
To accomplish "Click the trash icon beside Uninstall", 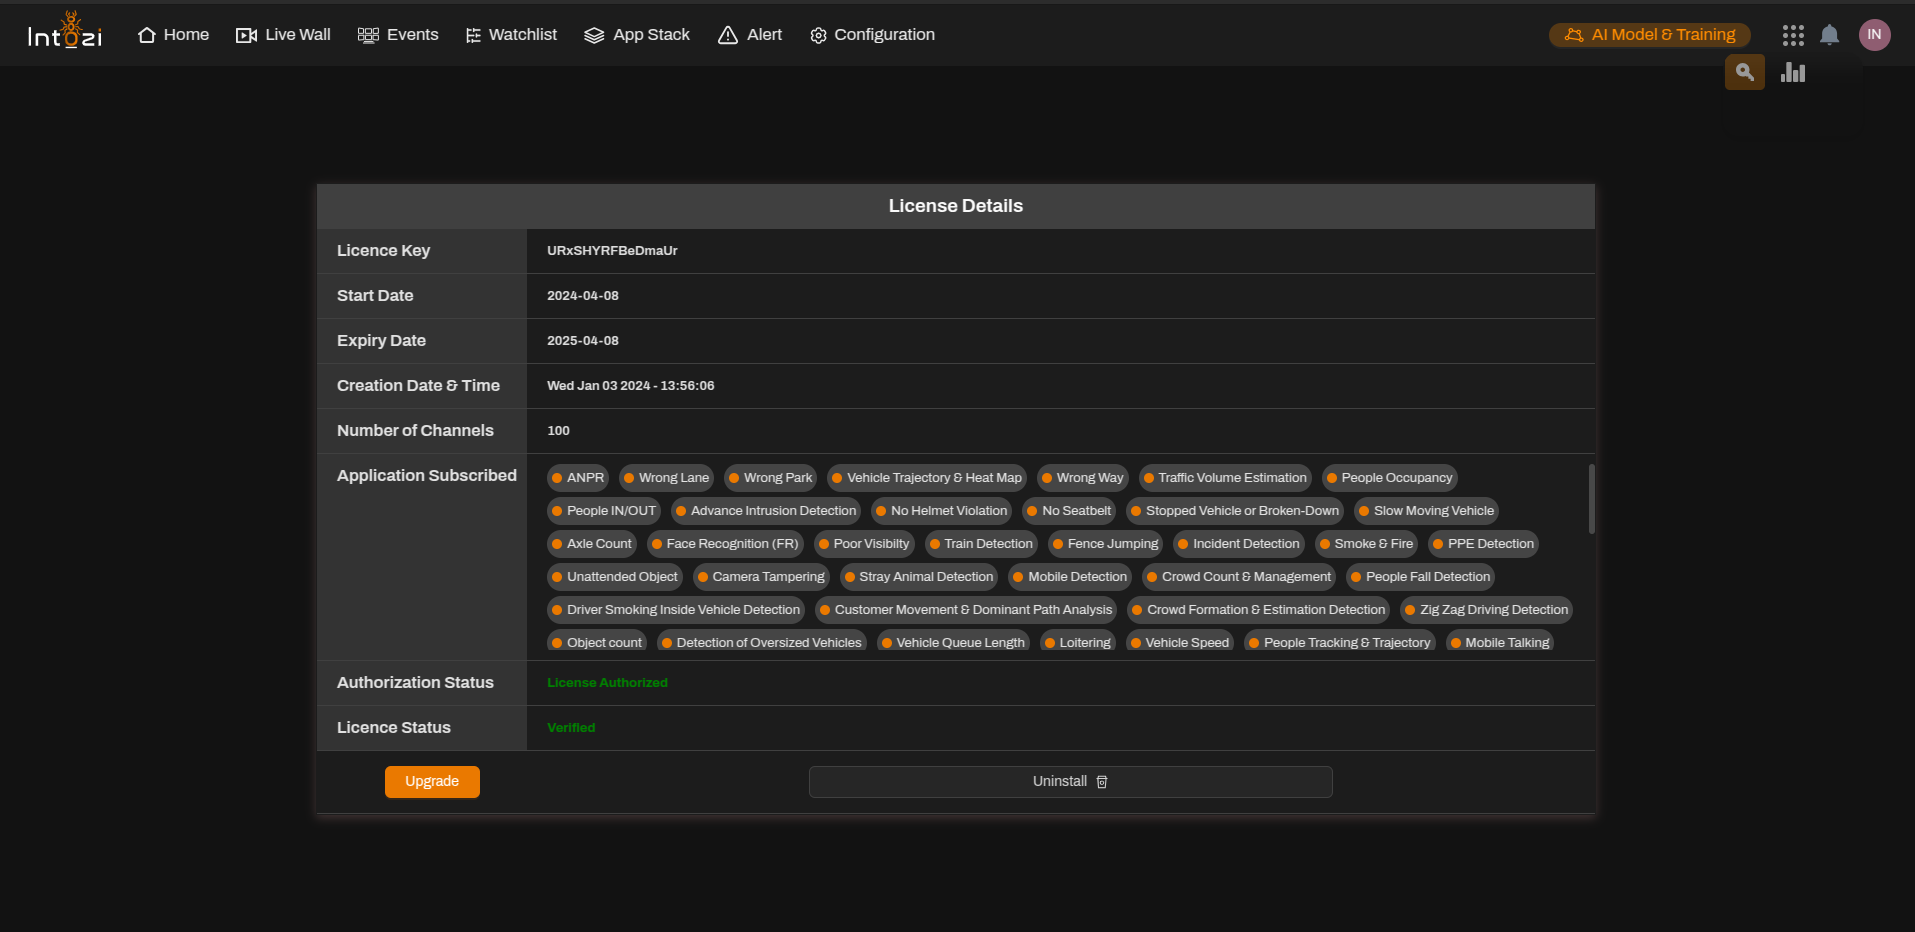I will (x=1102, y=782).
